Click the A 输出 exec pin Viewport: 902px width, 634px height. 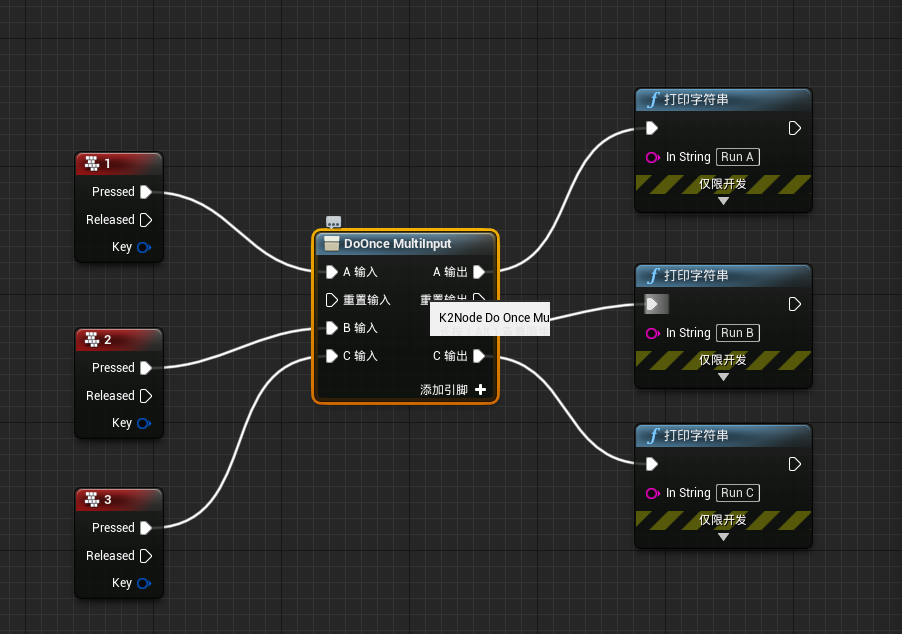coord(479,272)
